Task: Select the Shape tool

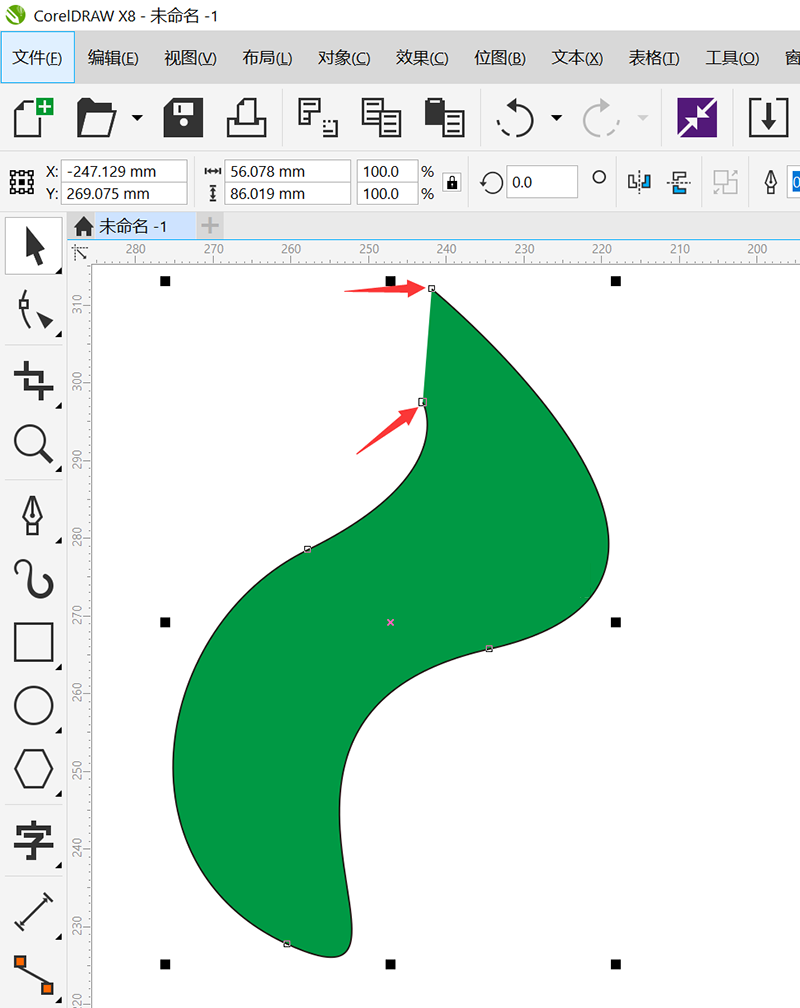Action: pyautogui.click(x=33, y=310)
